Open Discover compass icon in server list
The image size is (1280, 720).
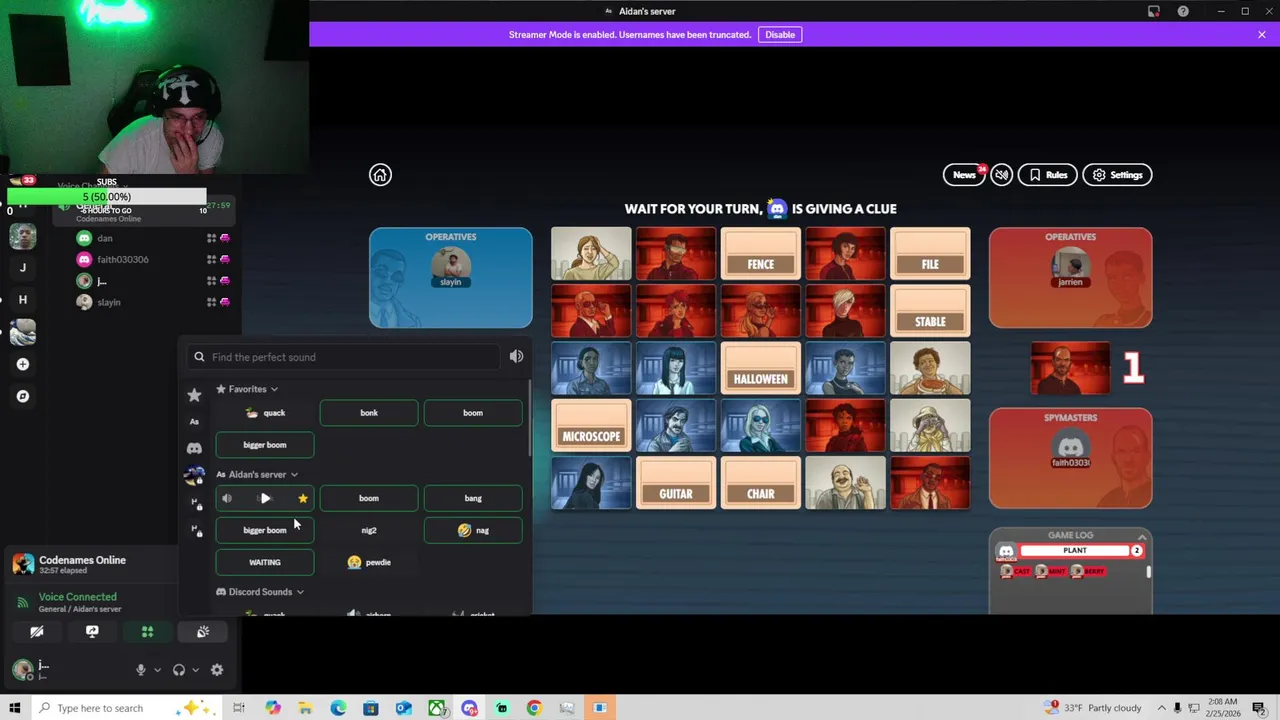point(23,396)
